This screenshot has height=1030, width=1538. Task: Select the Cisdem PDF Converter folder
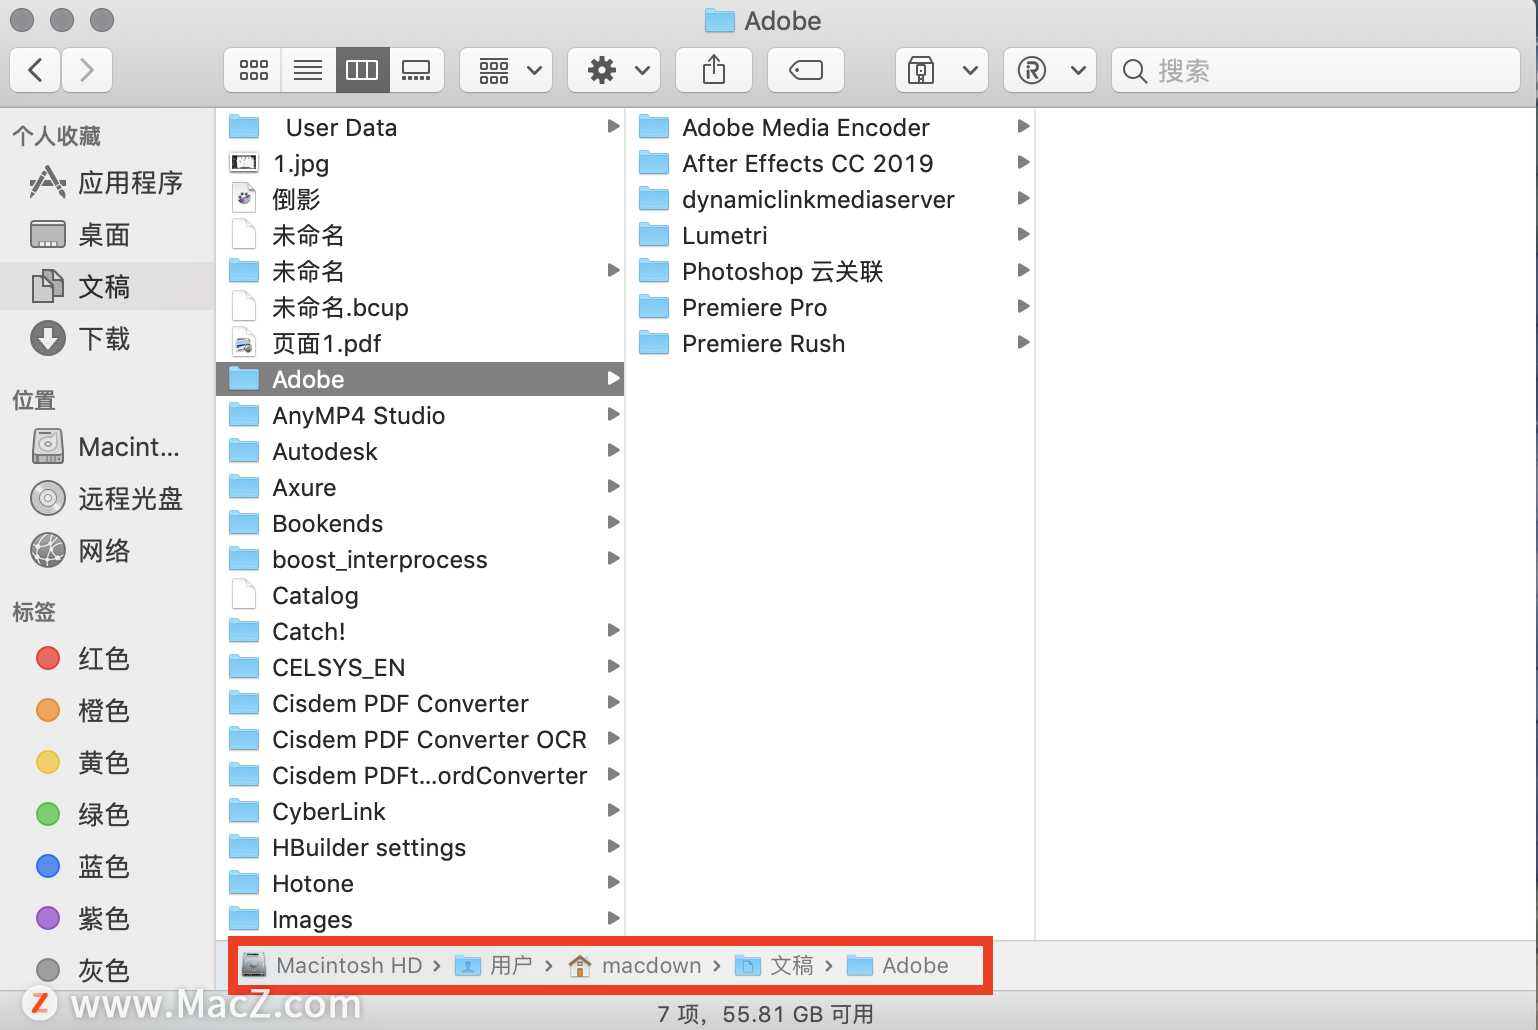coord(420,703)
